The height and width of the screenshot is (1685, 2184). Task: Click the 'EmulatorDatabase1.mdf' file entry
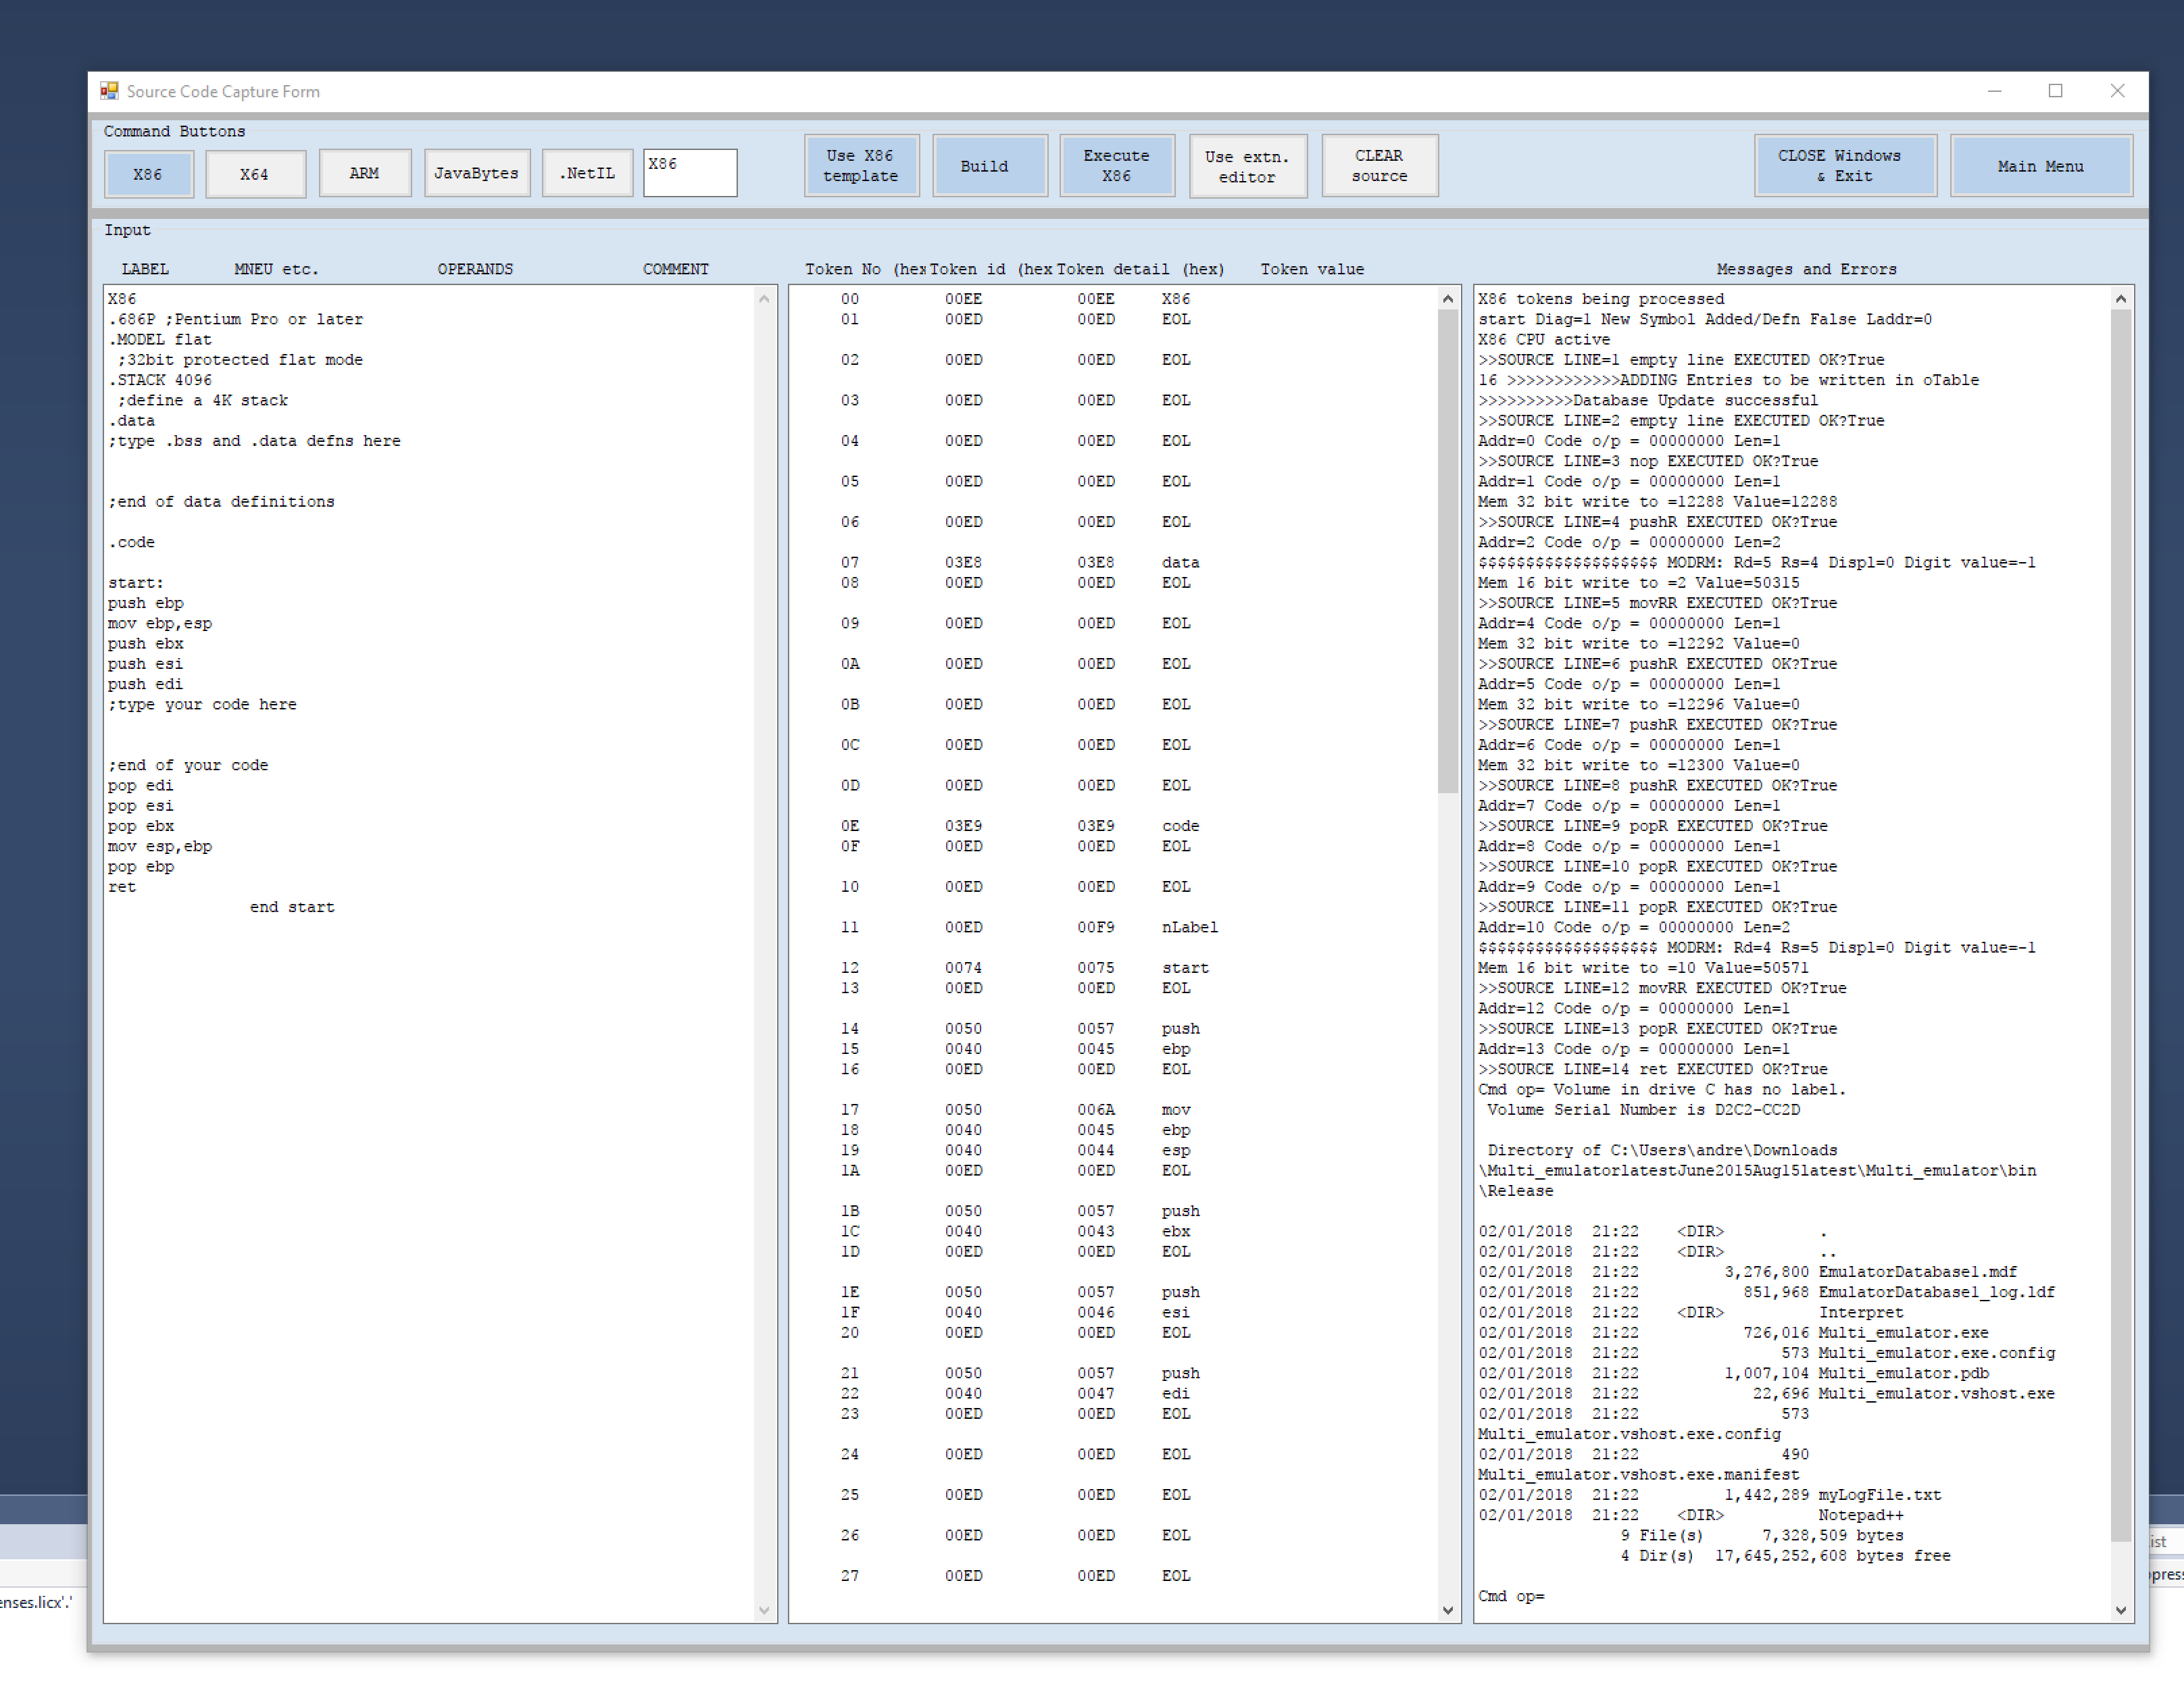[1917, 1272]
